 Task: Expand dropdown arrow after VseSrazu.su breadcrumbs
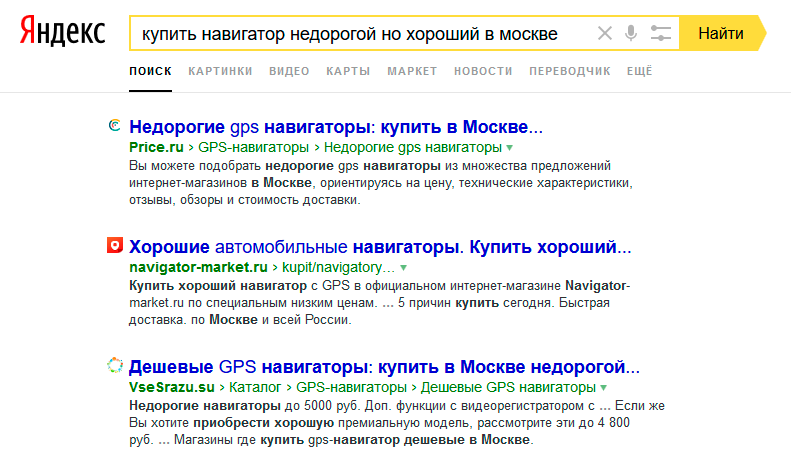603,388
